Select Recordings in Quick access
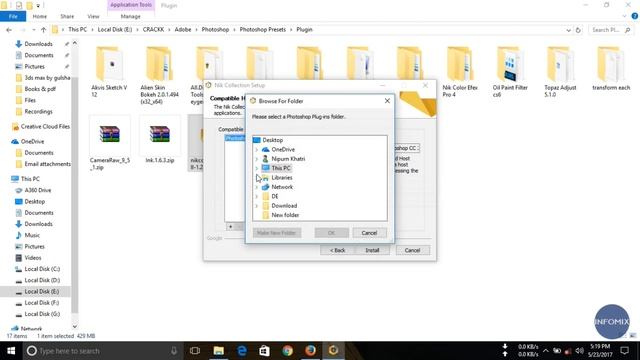The image size is (640, 360). 38,111
